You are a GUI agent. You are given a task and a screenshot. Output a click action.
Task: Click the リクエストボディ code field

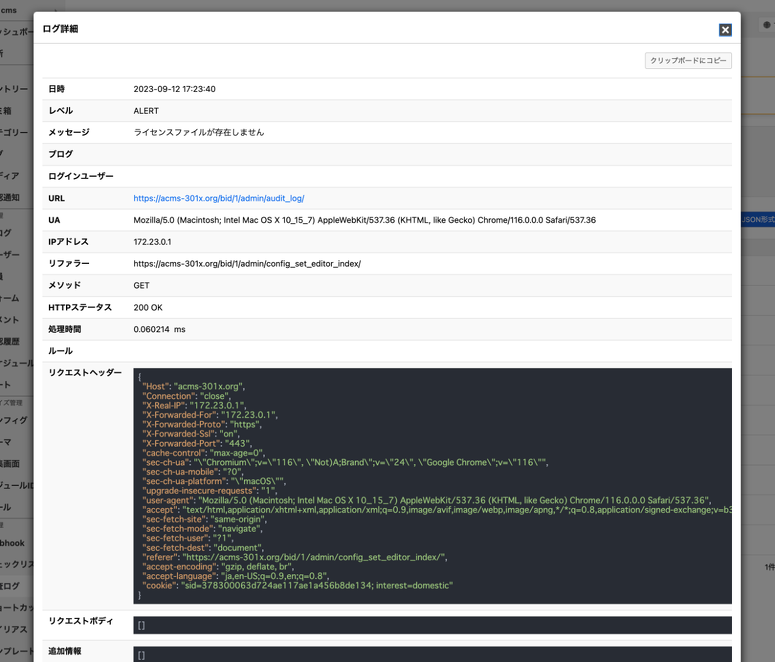[x=432, y=625]
